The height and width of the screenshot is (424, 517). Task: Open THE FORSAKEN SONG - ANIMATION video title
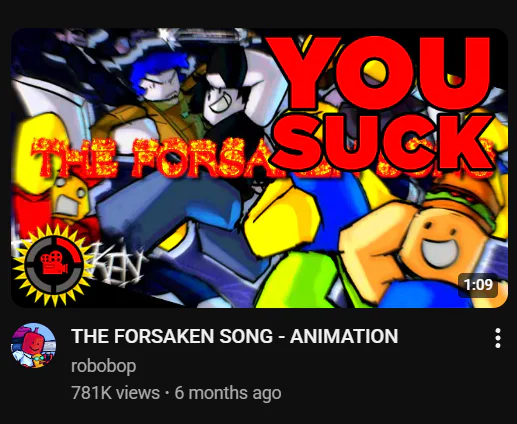[235, 336]
